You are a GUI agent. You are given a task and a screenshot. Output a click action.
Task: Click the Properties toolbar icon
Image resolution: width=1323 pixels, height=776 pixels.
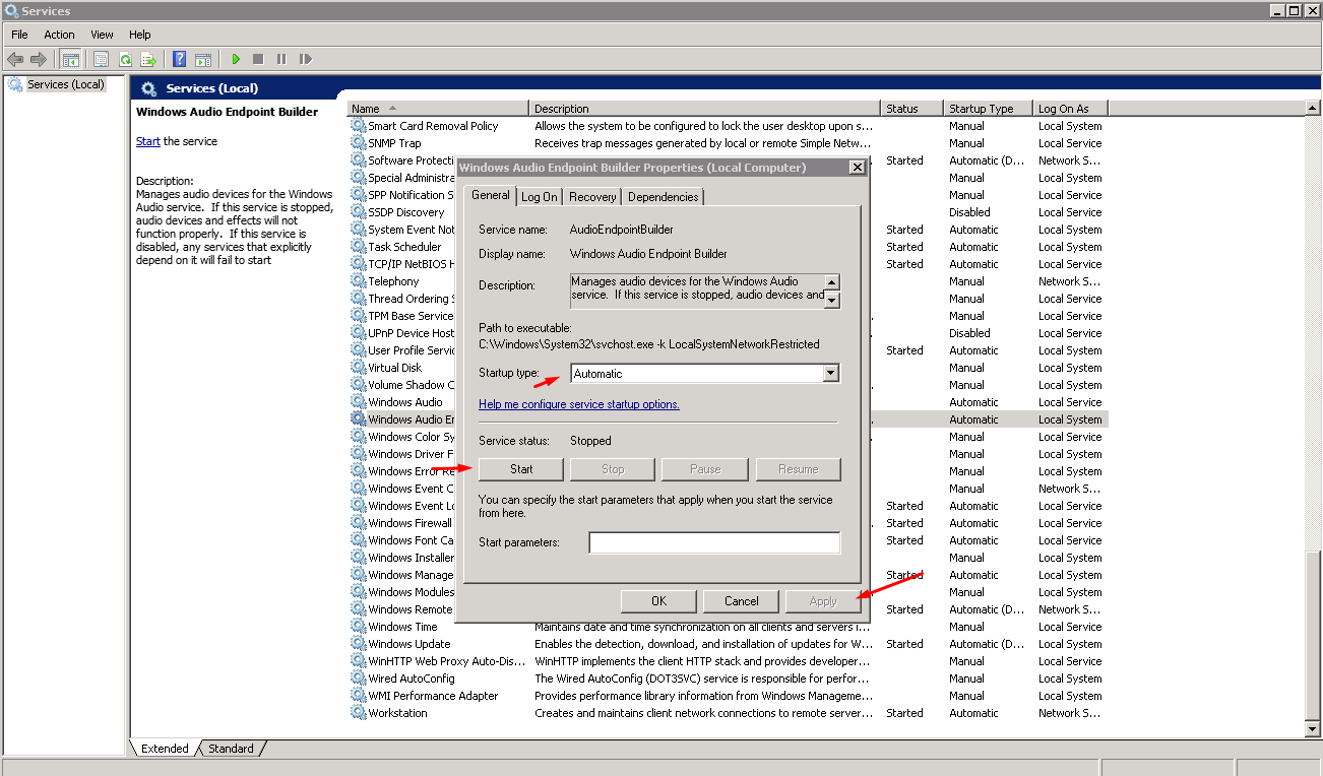coord(101,60)
